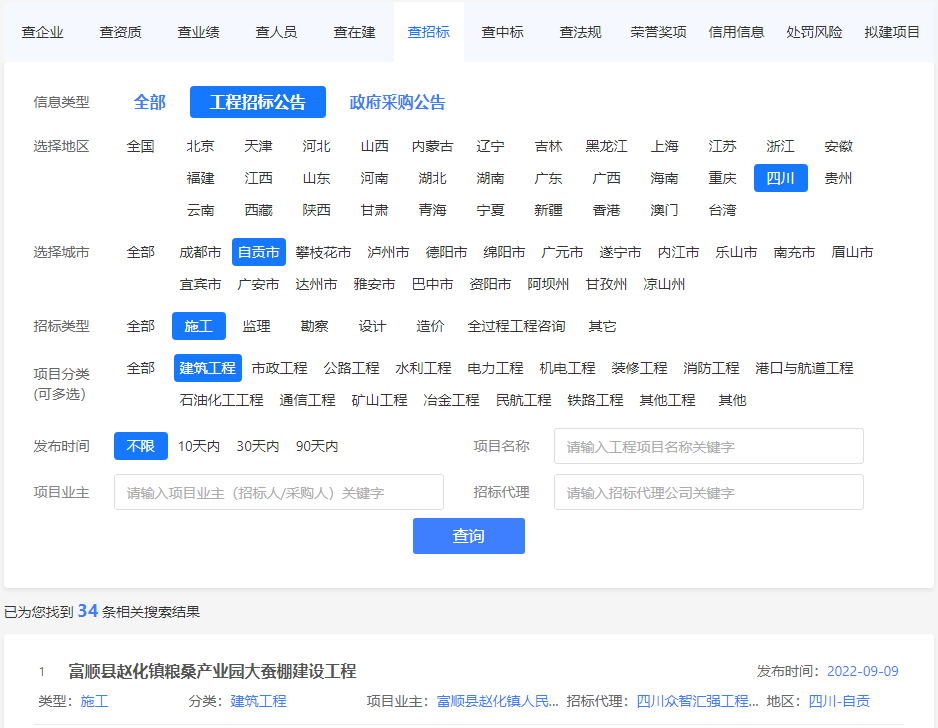Open the 处罚风险 tab
The width and height of the screenshot is (938, 728).
tap(814, 32)
